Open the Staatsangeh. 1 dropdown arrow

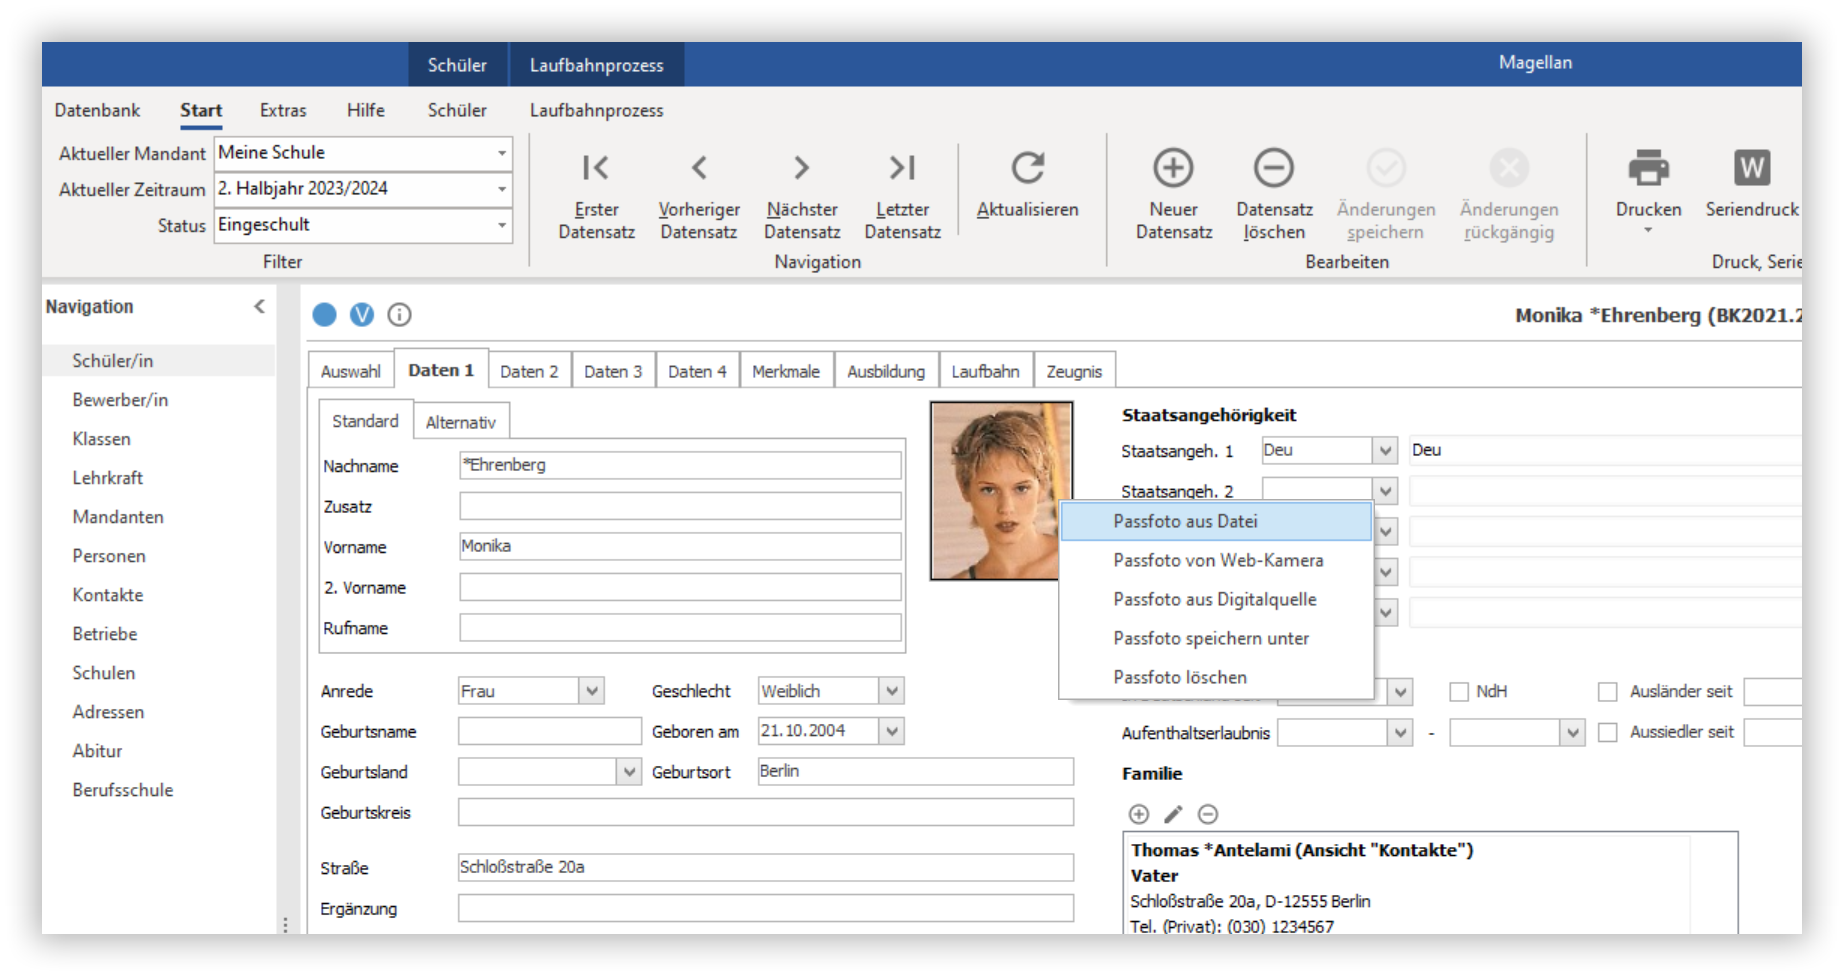[x=1385, y=451]
